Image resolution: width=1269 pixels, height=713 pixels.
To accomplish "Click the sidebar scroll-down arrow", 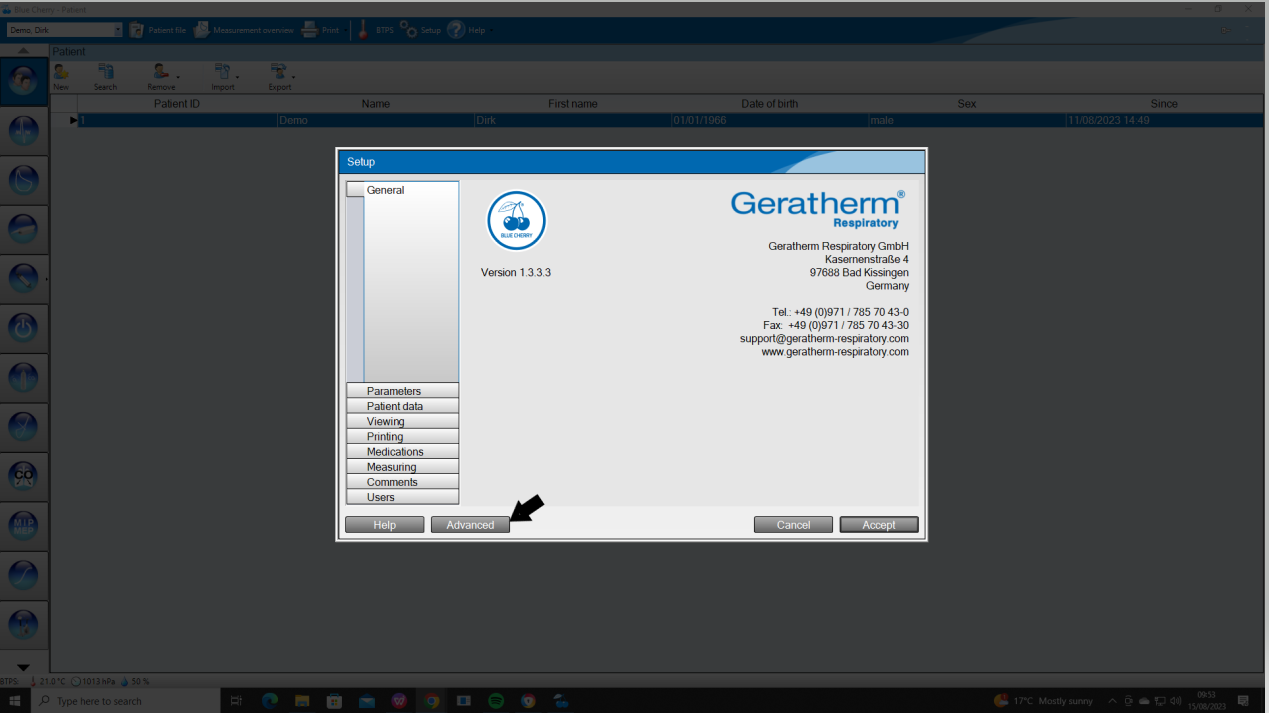I will point(24,667).
